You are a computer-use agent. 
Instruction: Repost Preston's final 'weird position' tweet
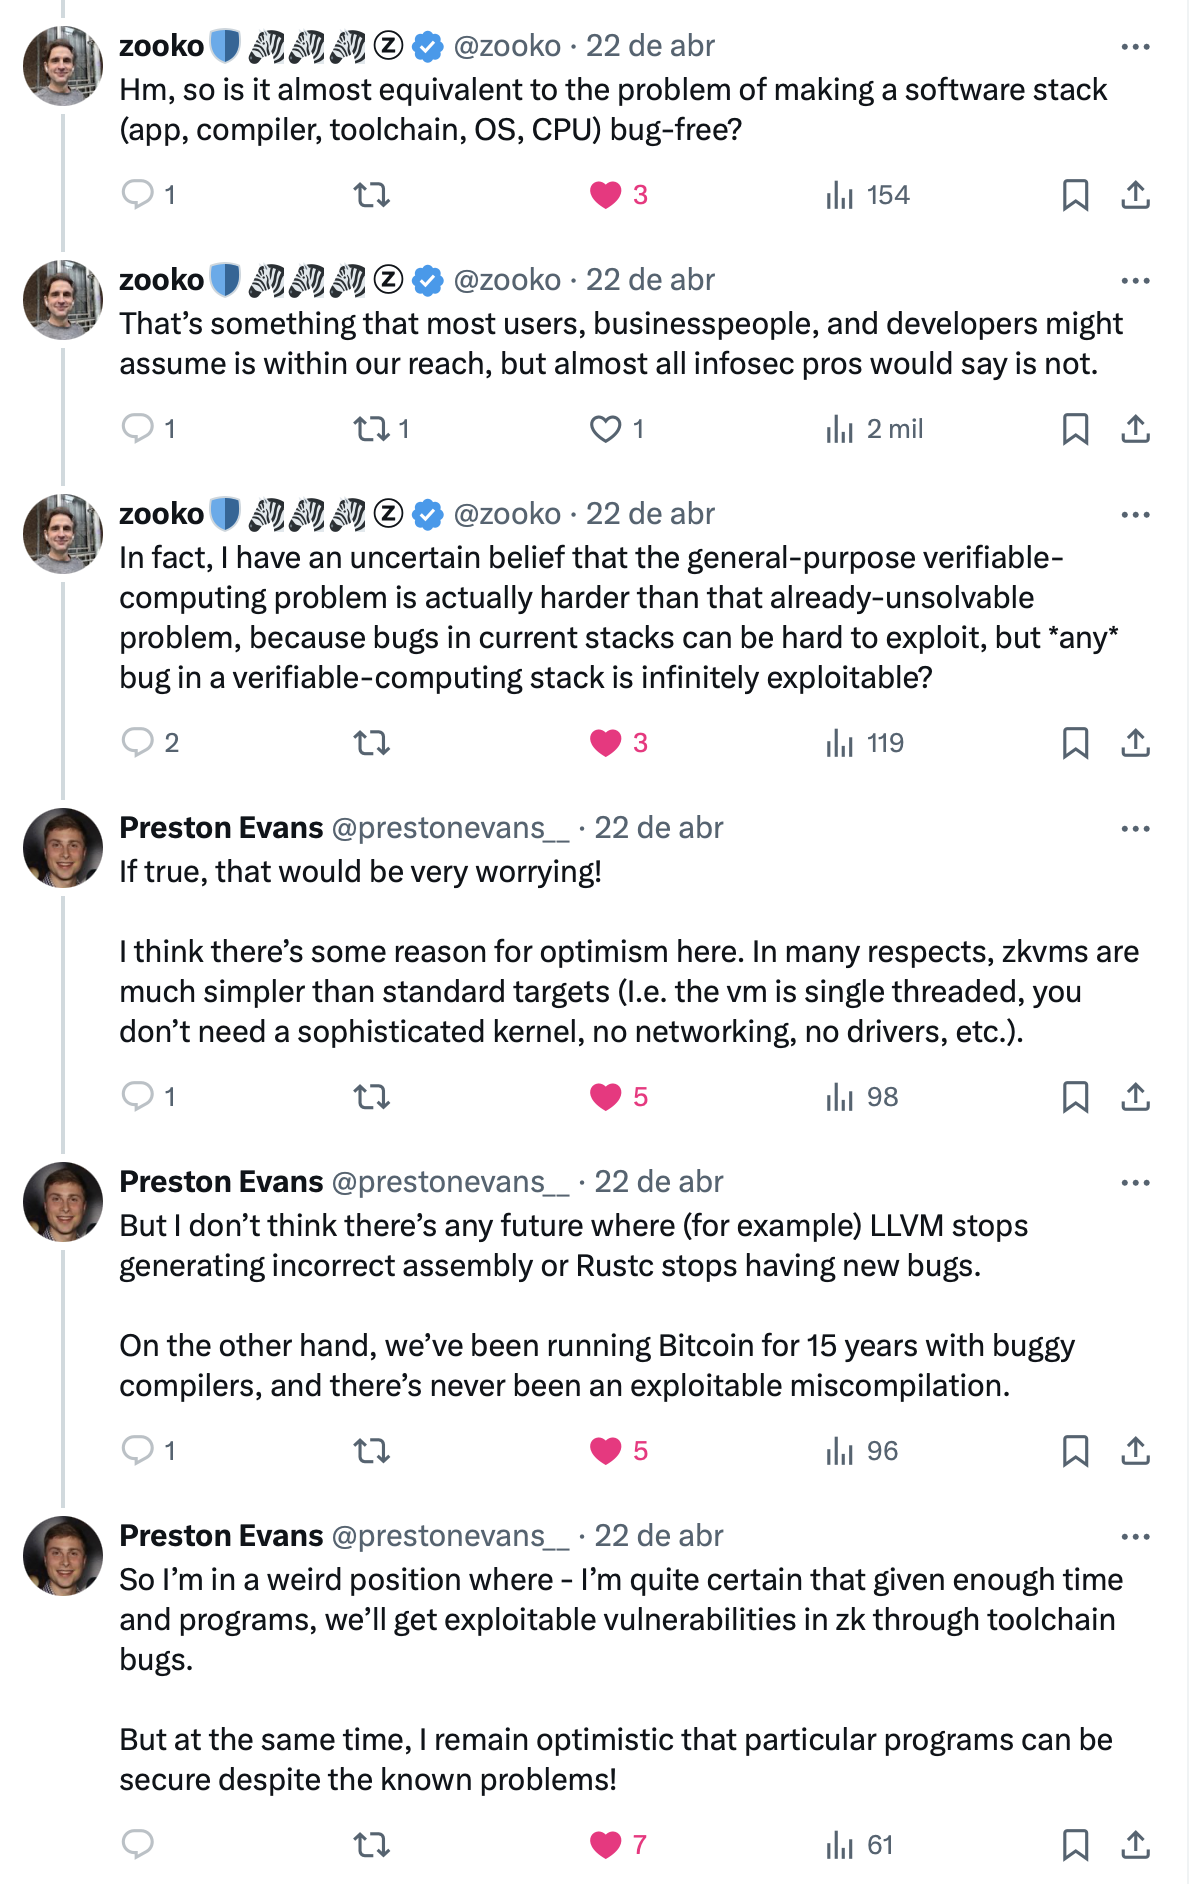(x=371, y=1844)
